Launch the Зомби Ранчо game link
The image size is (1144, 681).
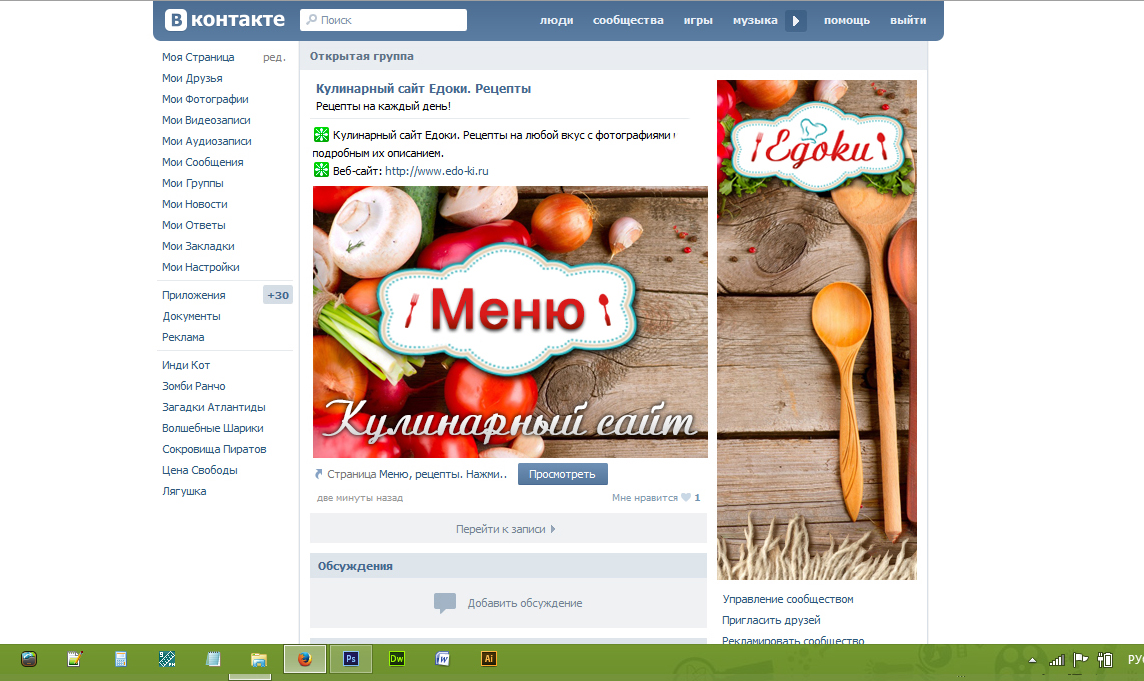[193, 386]
